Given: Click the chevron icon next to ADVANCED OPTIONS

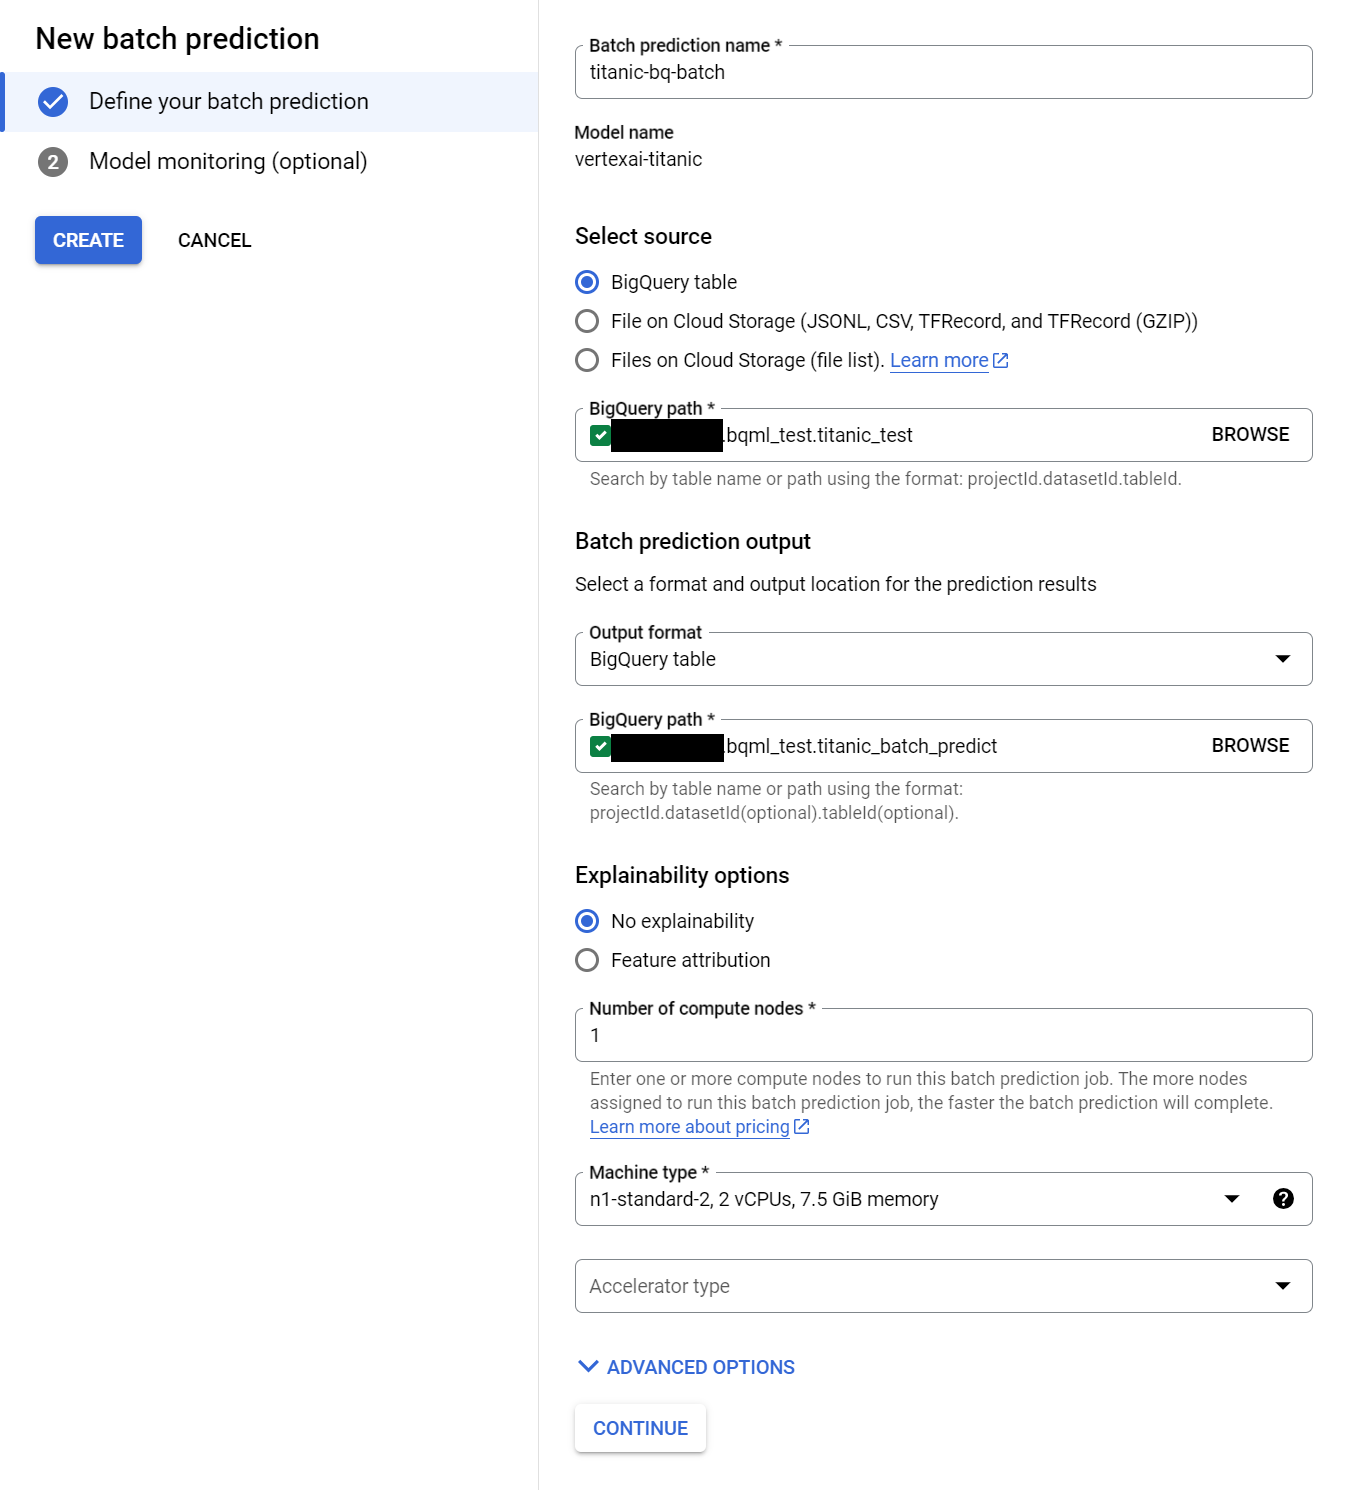Looking at the screenshot, I should coord(587,1367).
